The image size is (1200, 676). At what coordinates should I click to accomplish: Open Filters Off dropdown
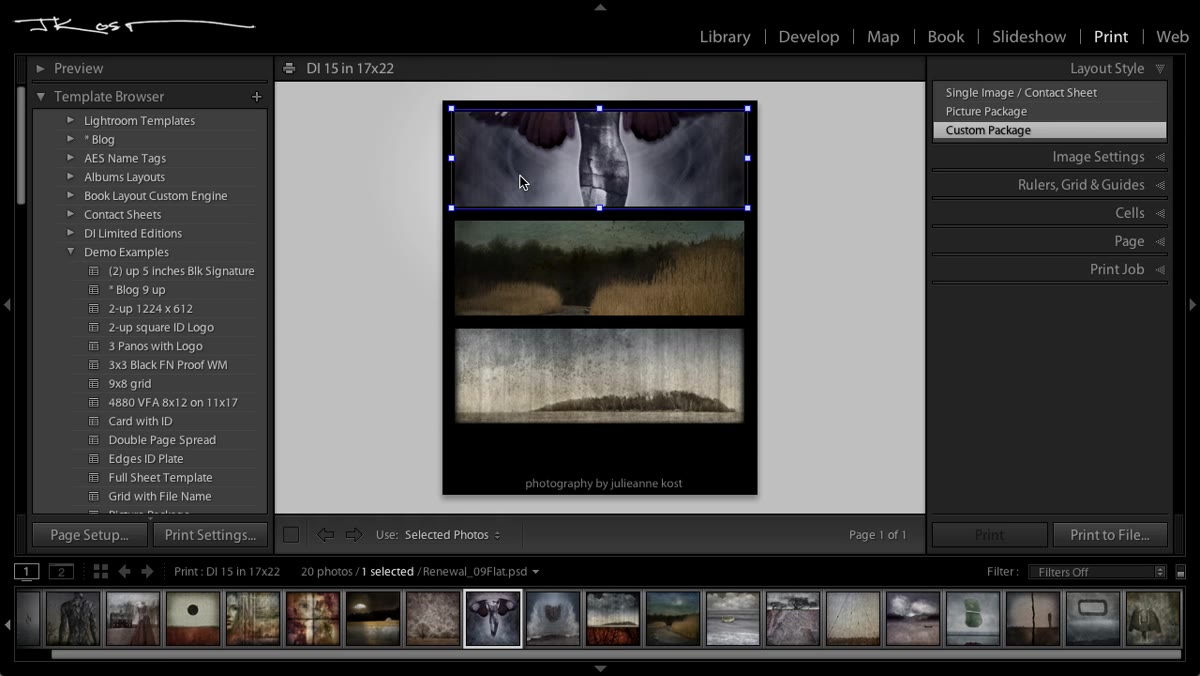click(1097, 572)
